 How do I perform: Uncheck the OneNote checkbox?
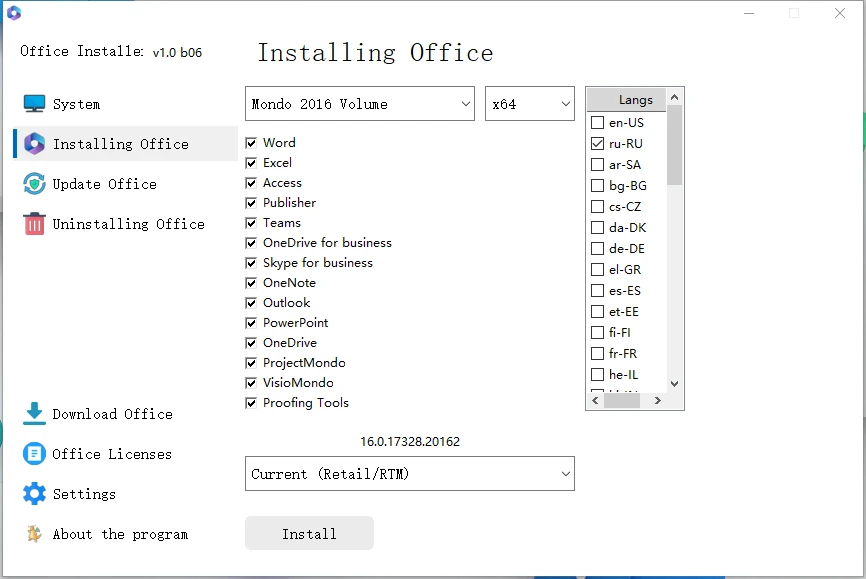click(251, 283)
